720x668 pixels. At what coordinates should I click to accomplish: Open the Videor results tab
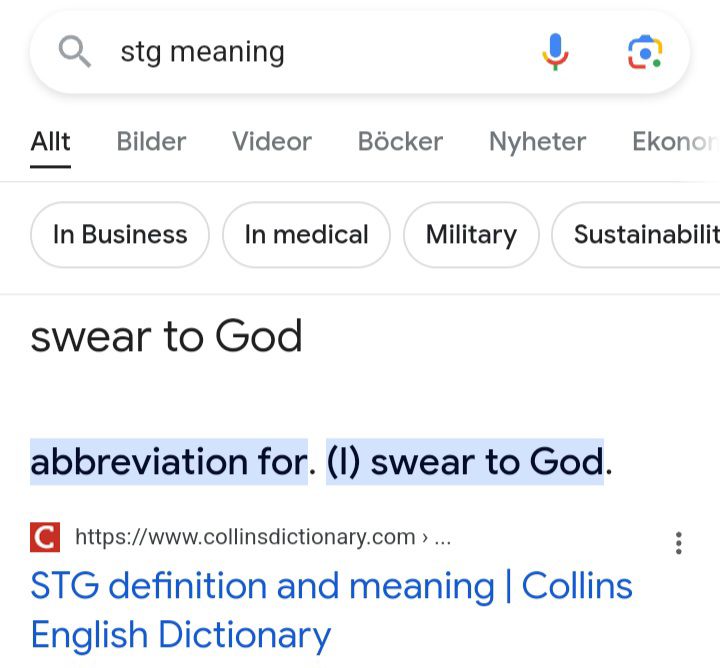tap(272, 142)
